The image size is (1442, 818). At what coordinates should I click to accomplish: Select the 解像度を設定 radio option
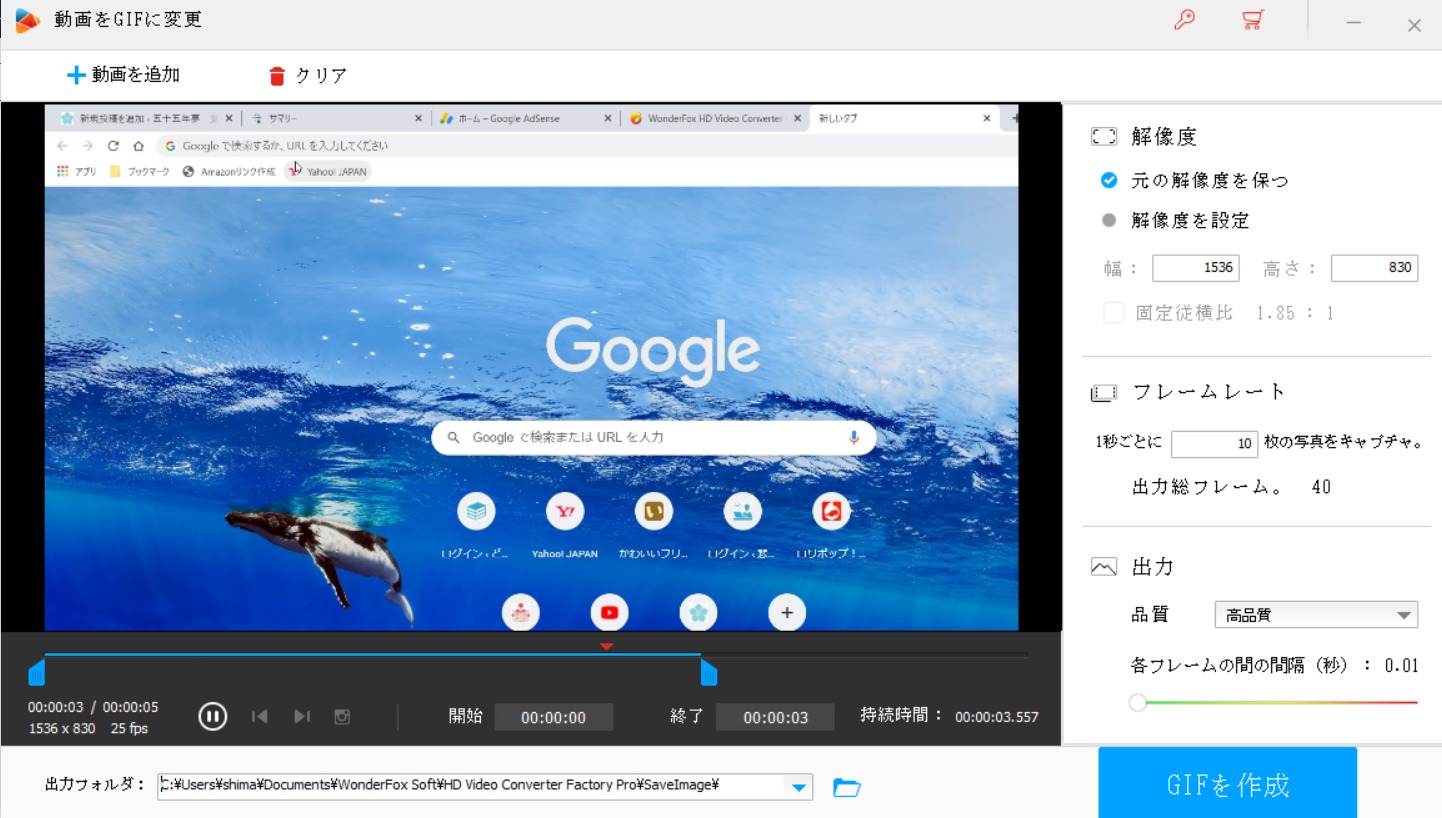coord(1109,221)
